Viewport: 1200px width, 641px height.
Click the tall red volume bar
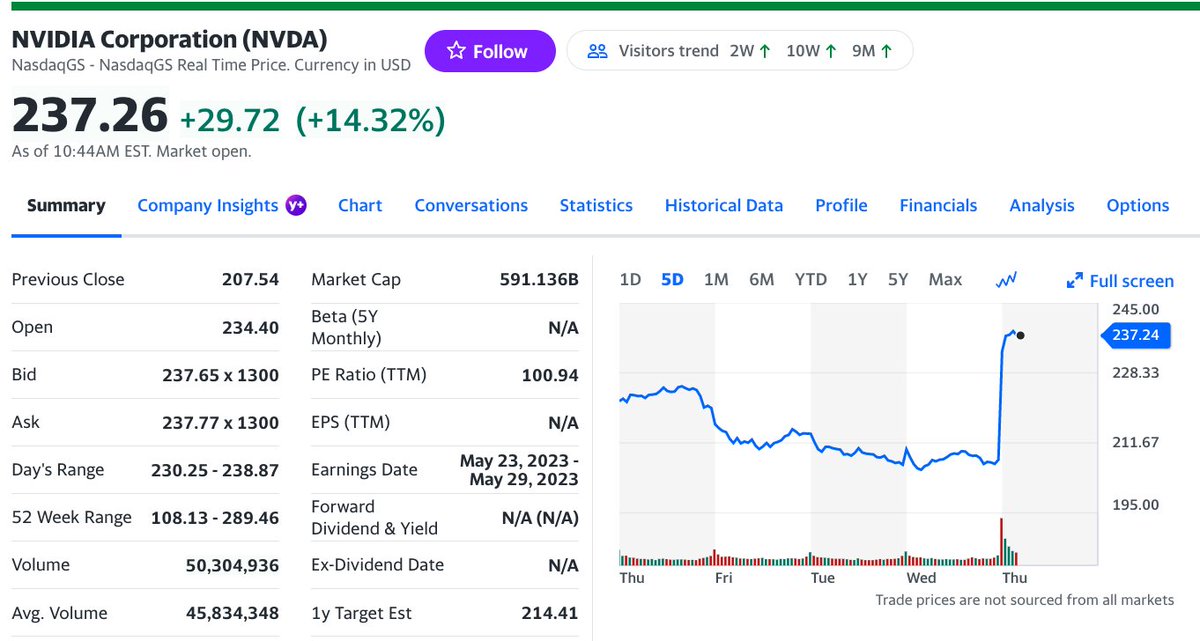click(1001, 542)
